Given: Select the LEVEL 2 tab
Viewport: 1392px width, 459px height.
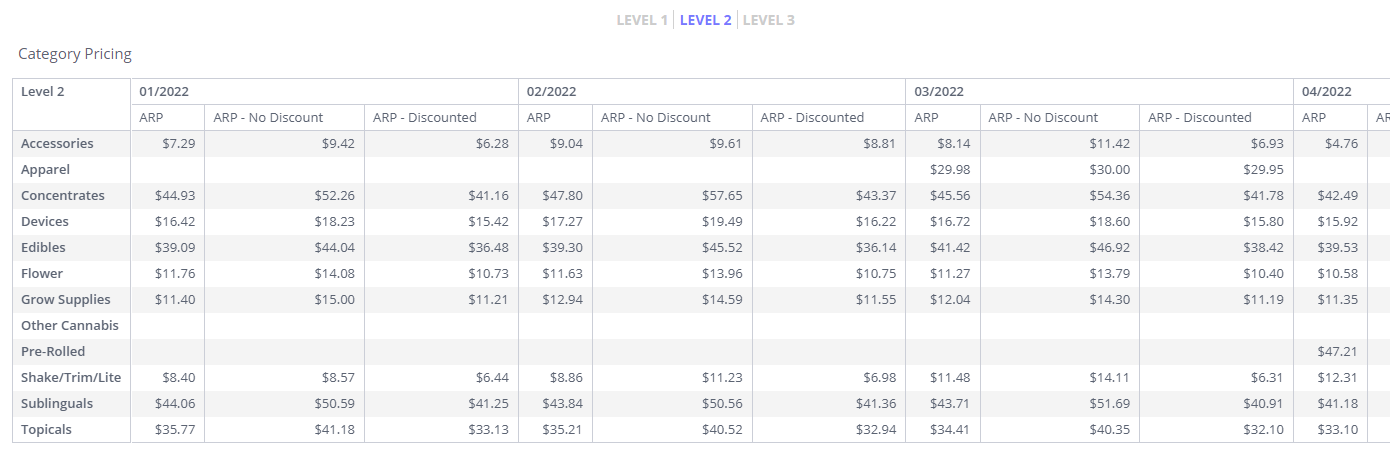Looking at the screenshot, I should click(706, 20).
